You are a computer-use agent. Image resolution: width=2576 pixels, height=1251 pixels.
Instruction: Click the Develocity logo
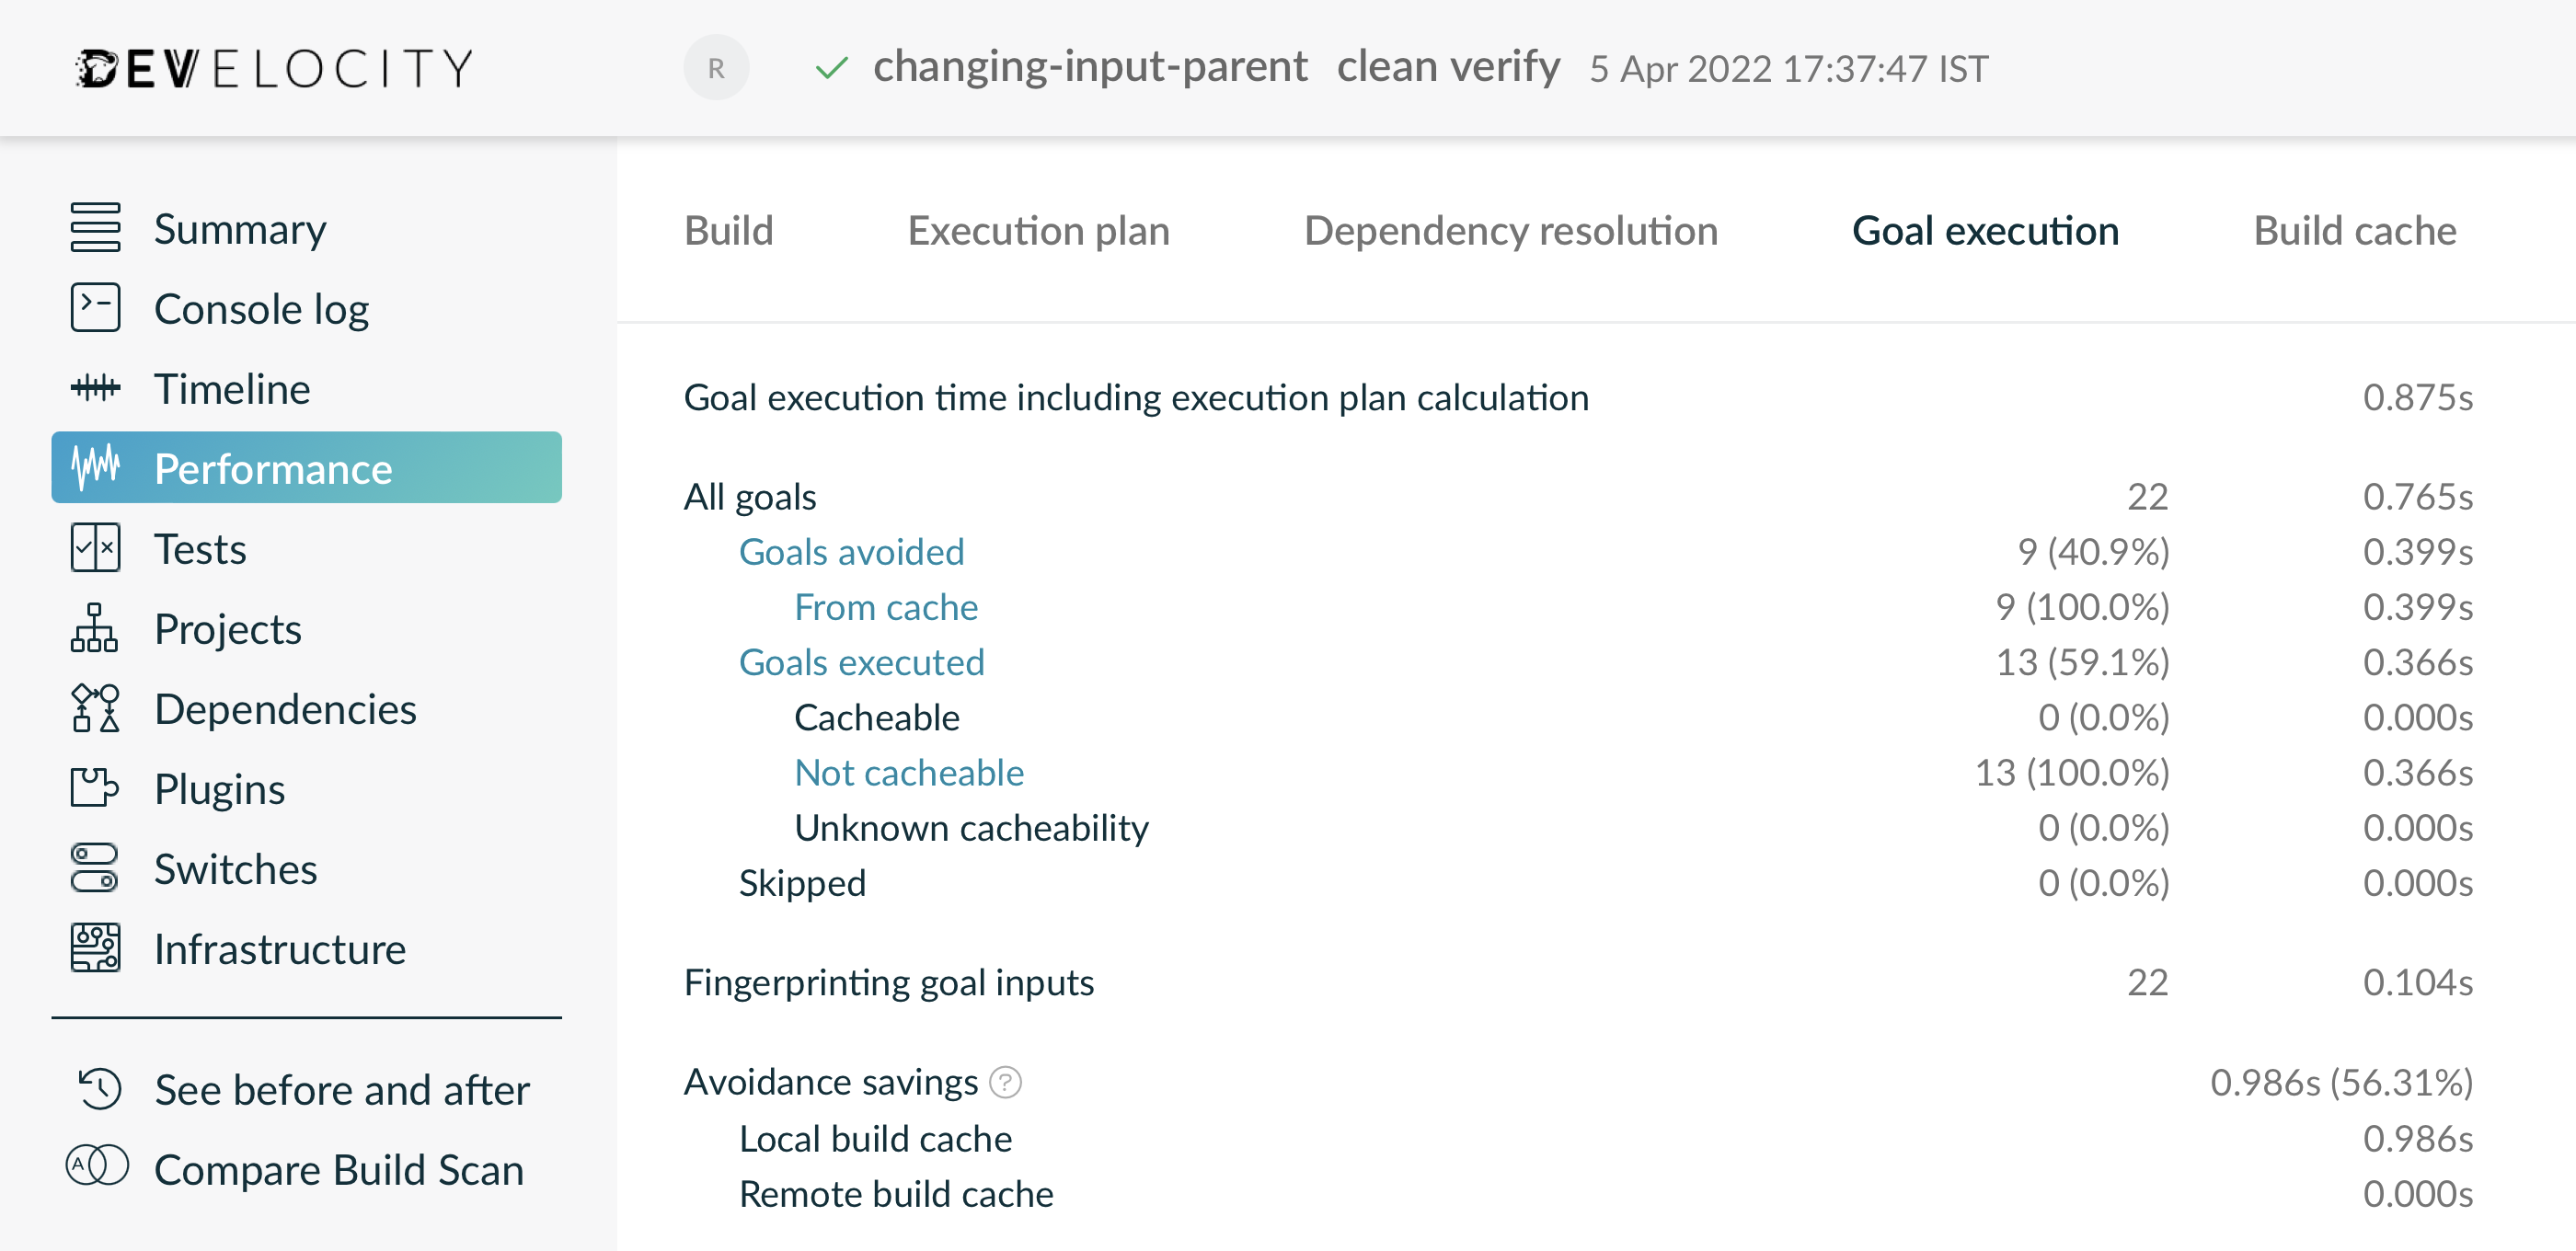coord(271,67)
